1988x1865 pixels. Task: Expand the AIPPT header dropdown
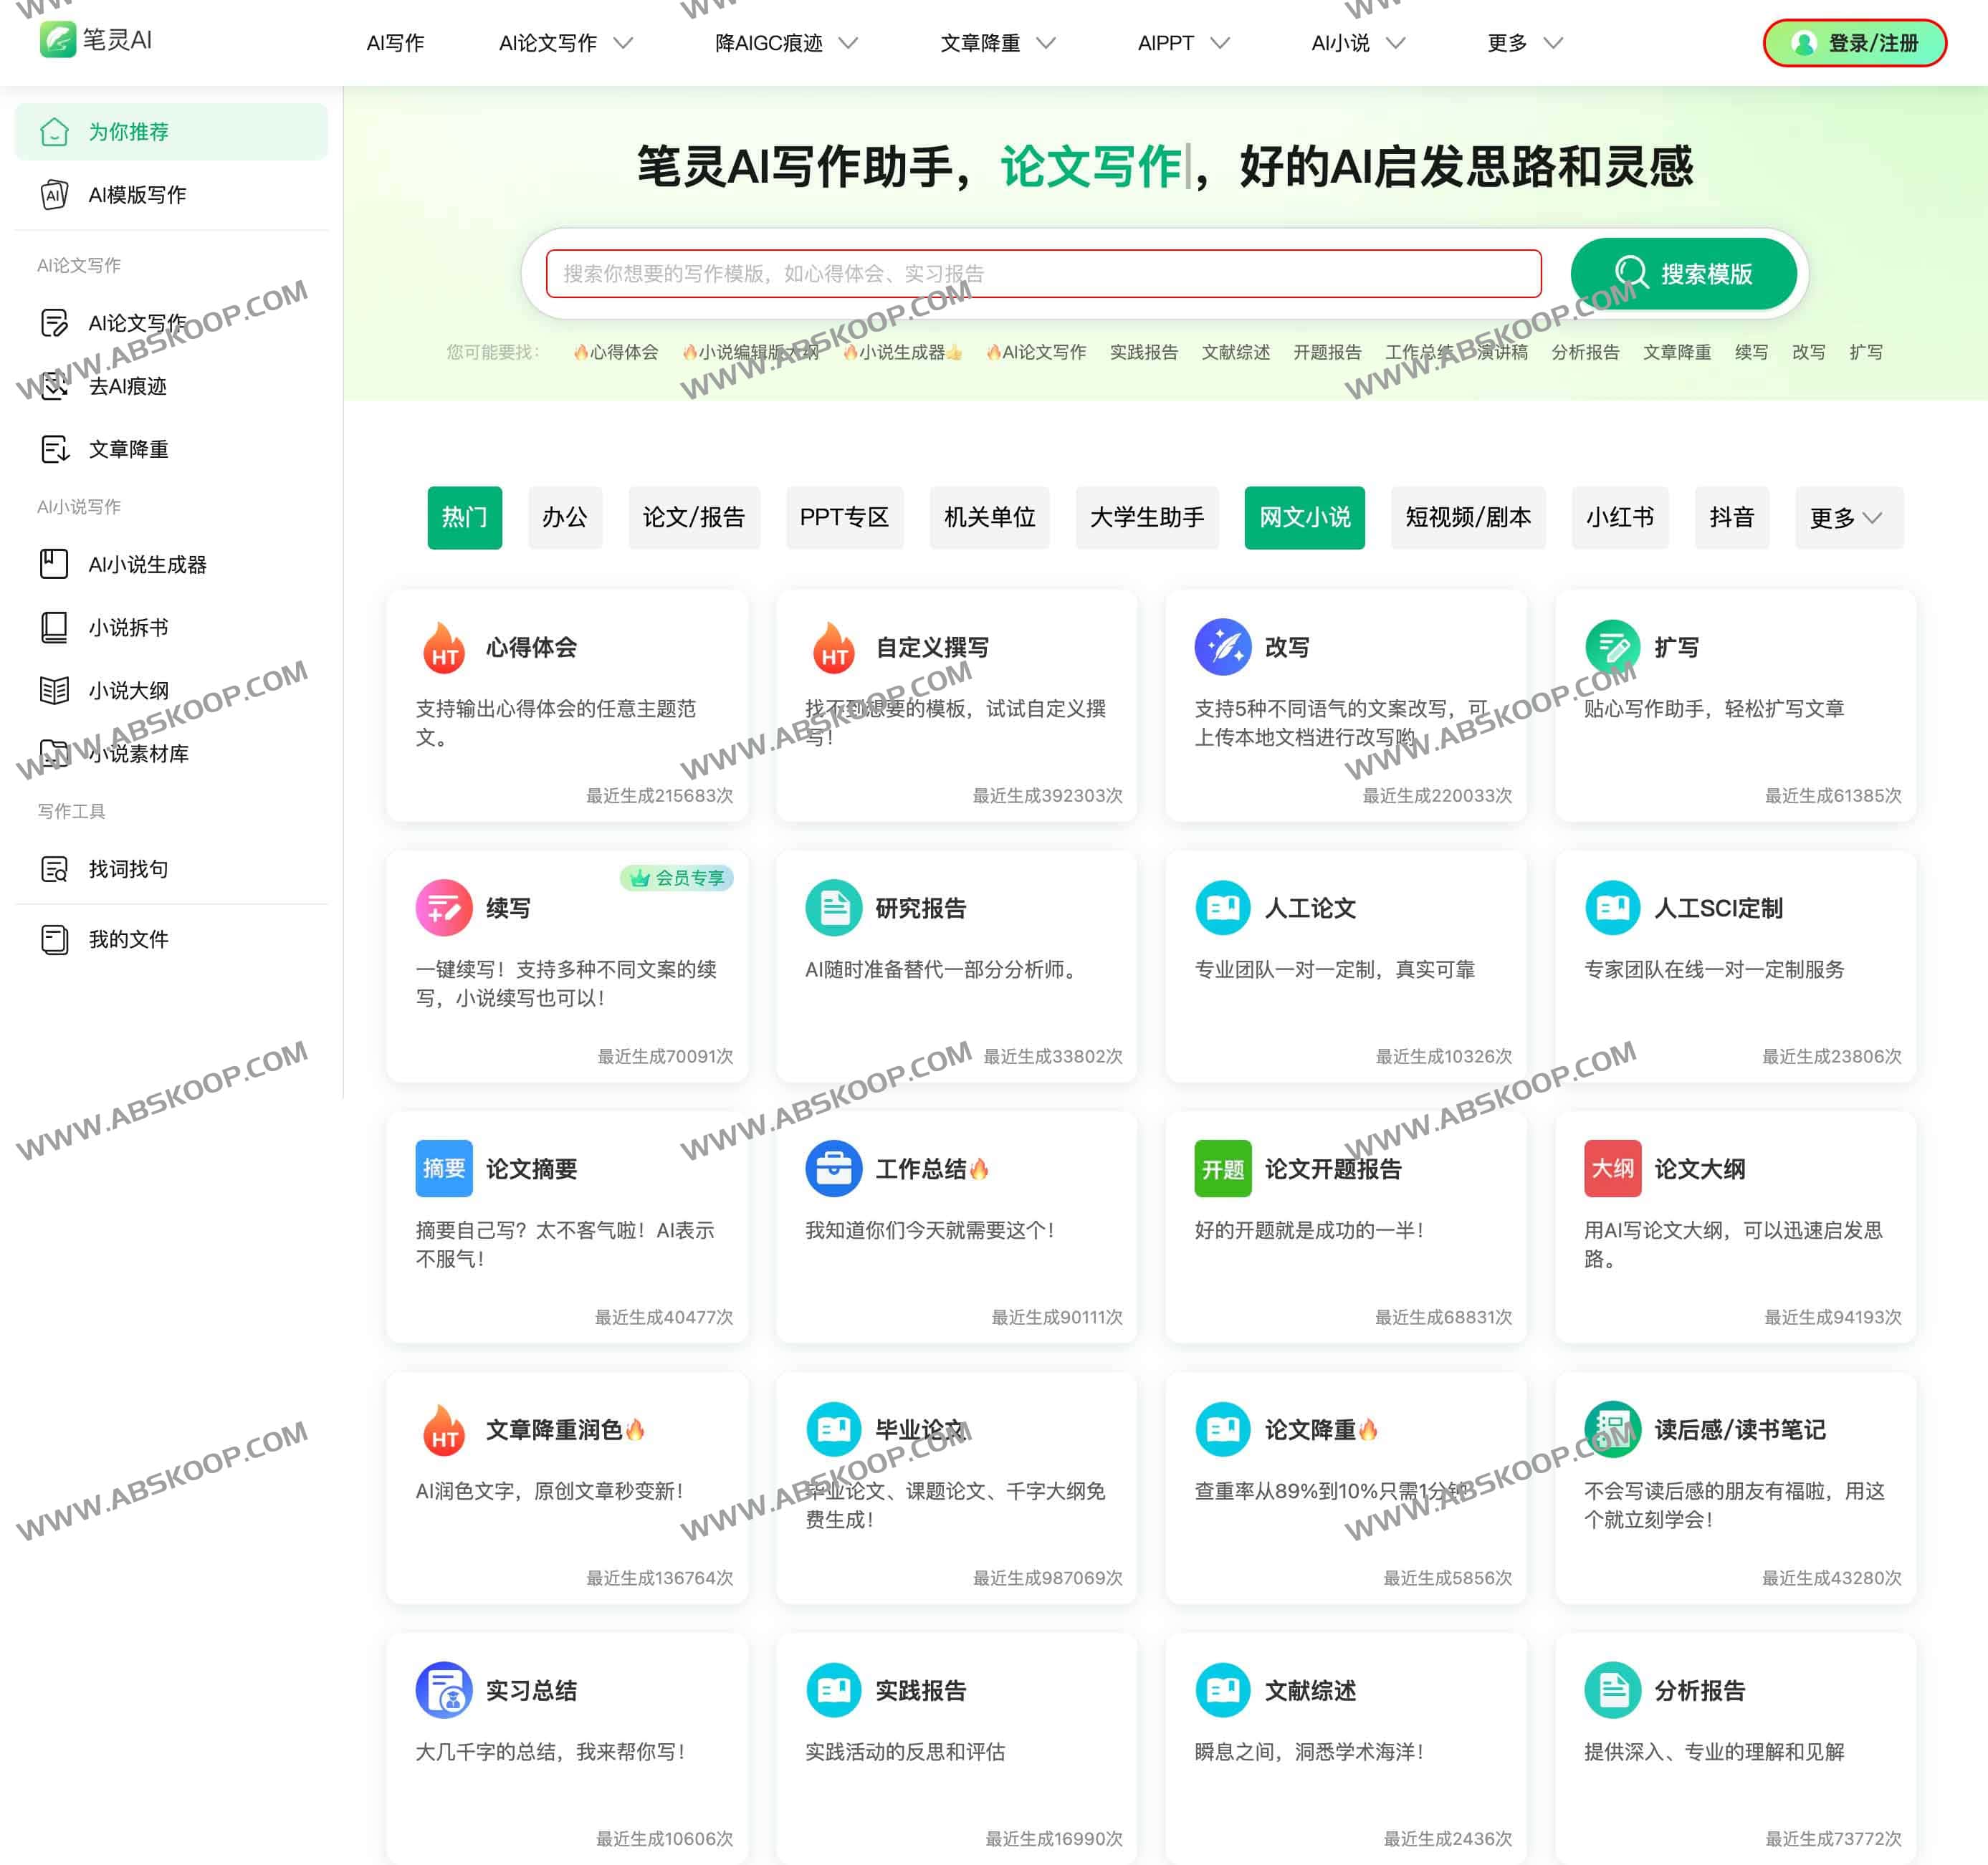point(1220,43)
